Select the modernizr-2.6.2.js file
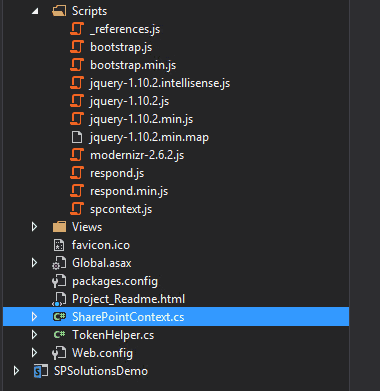380x391 pixels. (137, 155)
